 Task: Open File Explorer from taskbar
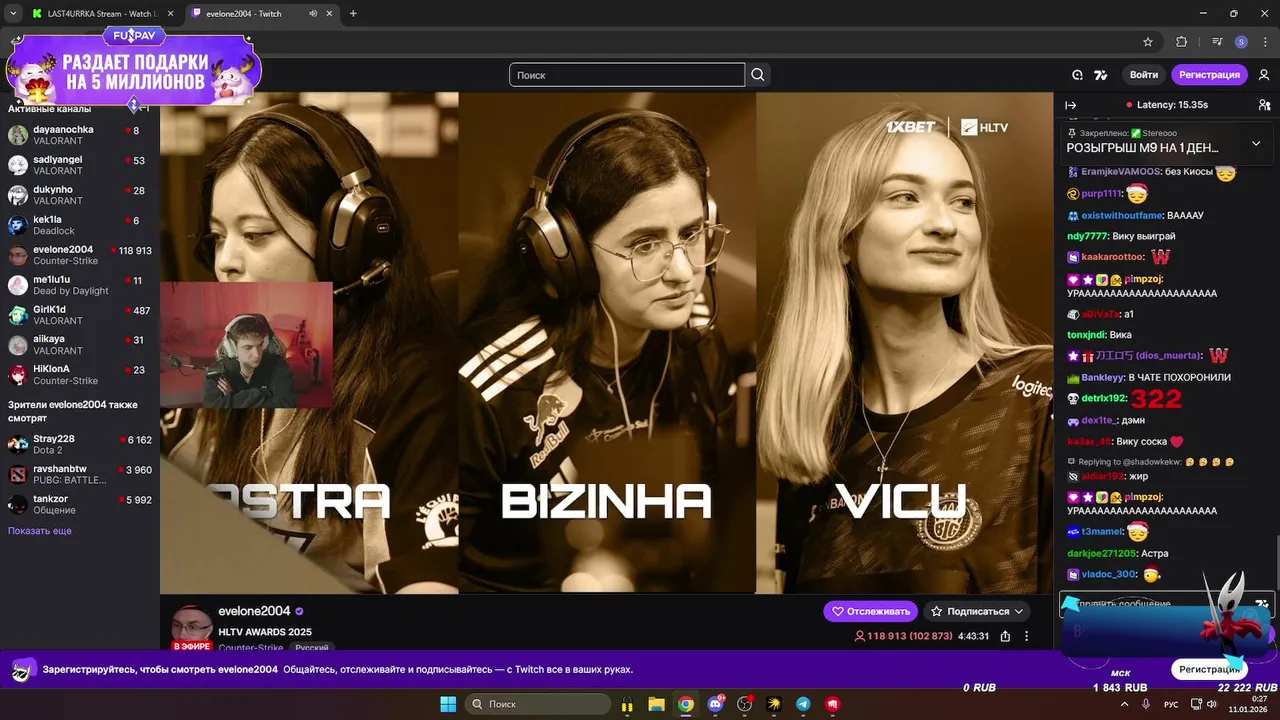coord(656,704)
